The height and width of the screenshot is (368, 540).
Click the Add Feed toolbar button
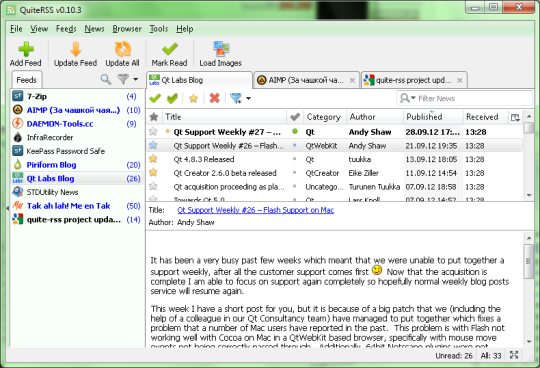click(26, 54)
